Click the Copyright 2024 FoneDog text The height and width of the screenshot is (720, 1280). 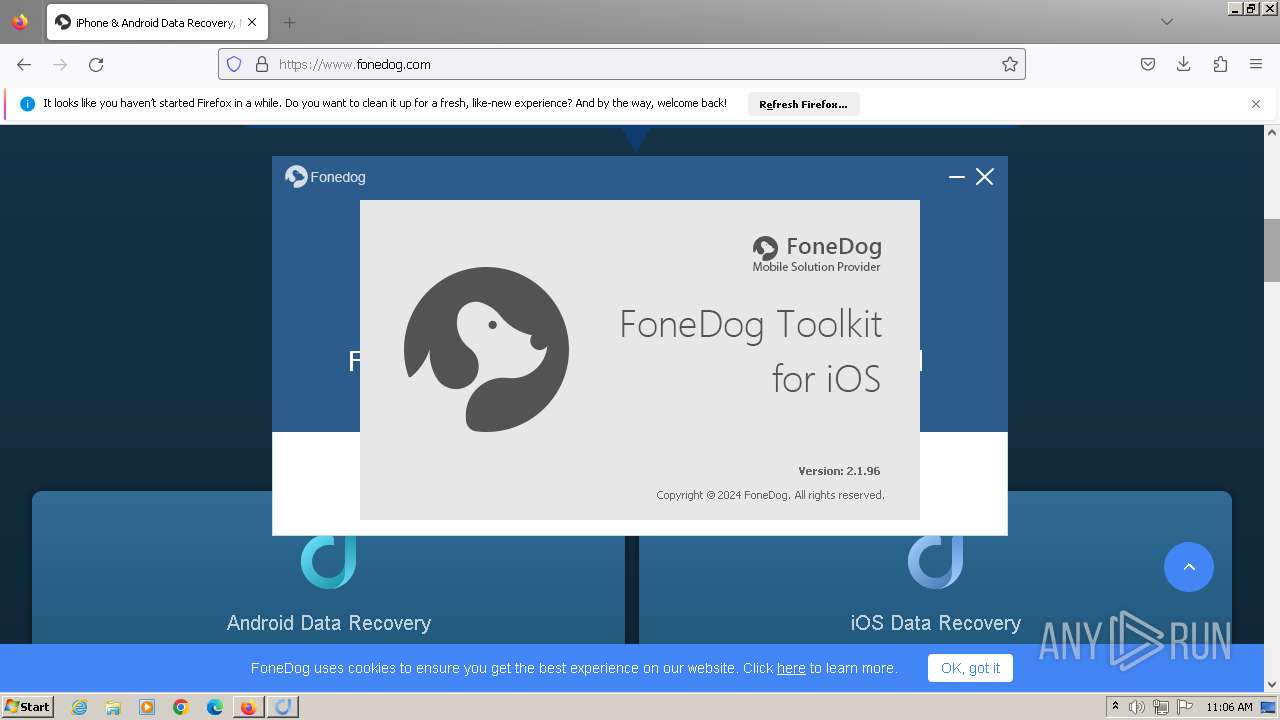click(x=770, y=495)
